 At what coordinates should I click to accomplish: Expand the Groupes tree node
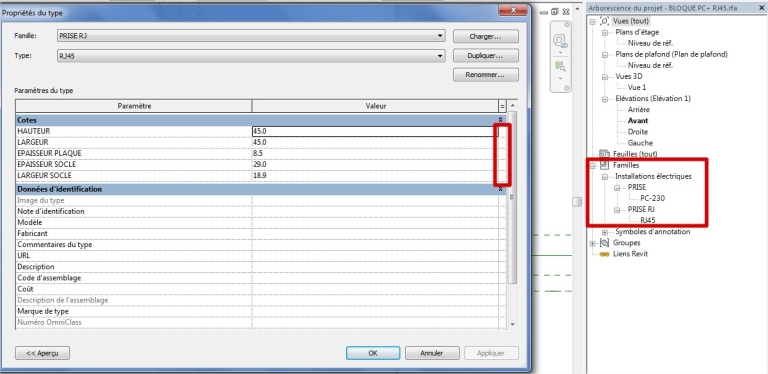pyautogui.click(x=593, y=243)
